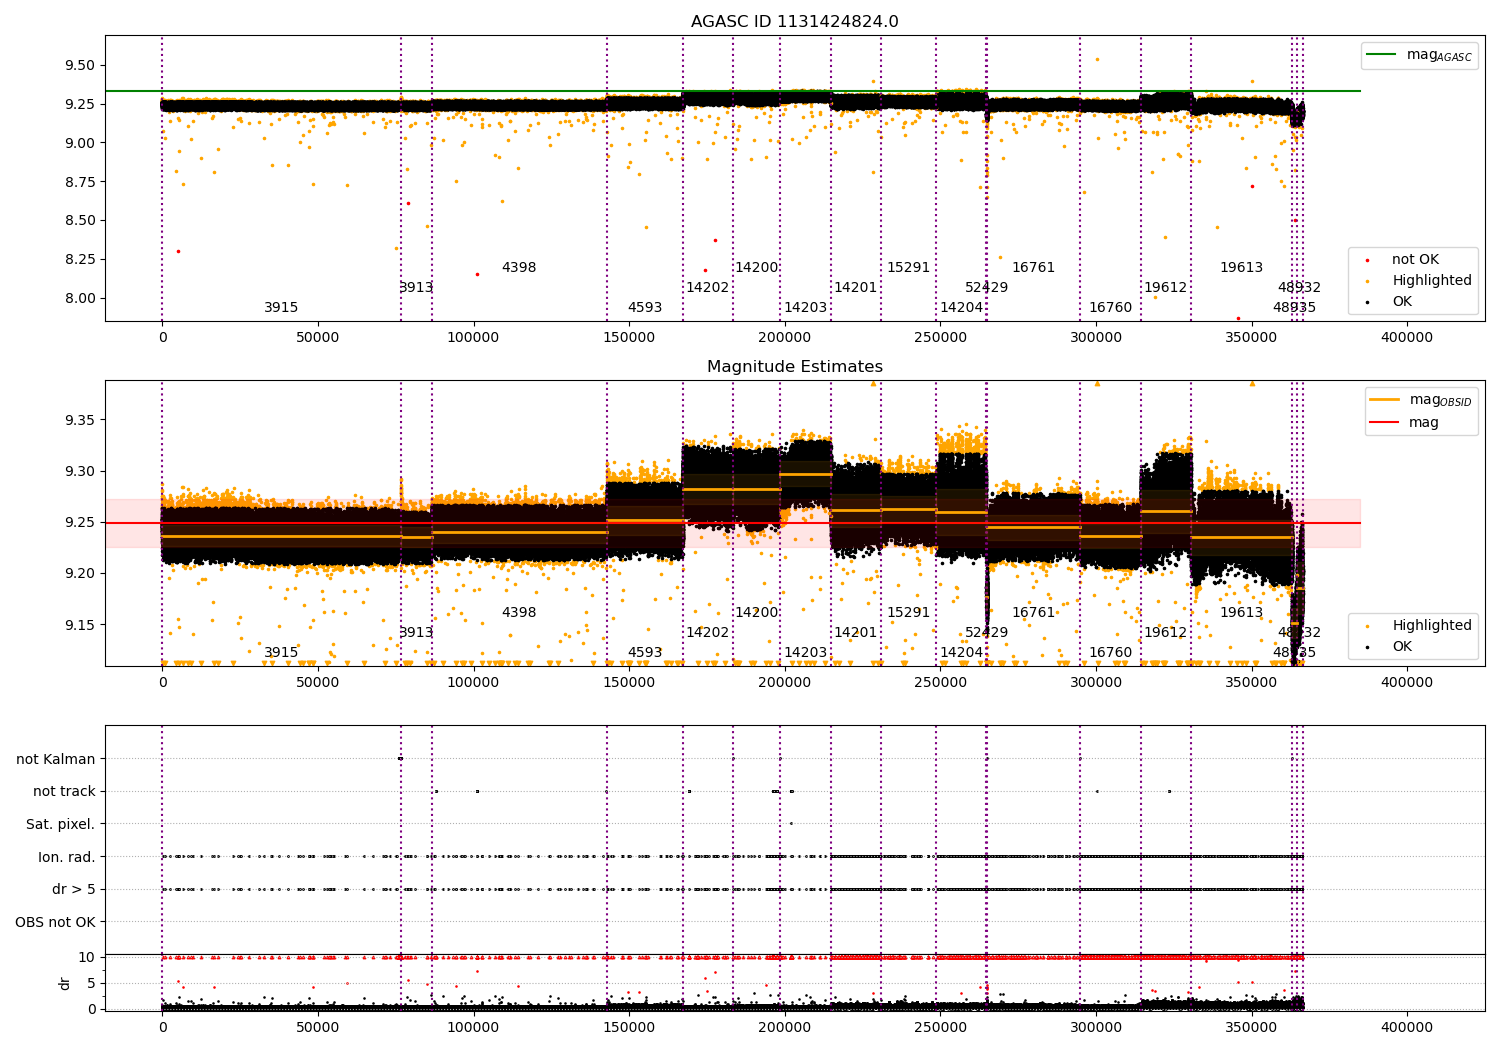Click the 9.15 y-axis tick in Magnitude Estimates plot
1500x1050 pixels.
pos(80,625)
